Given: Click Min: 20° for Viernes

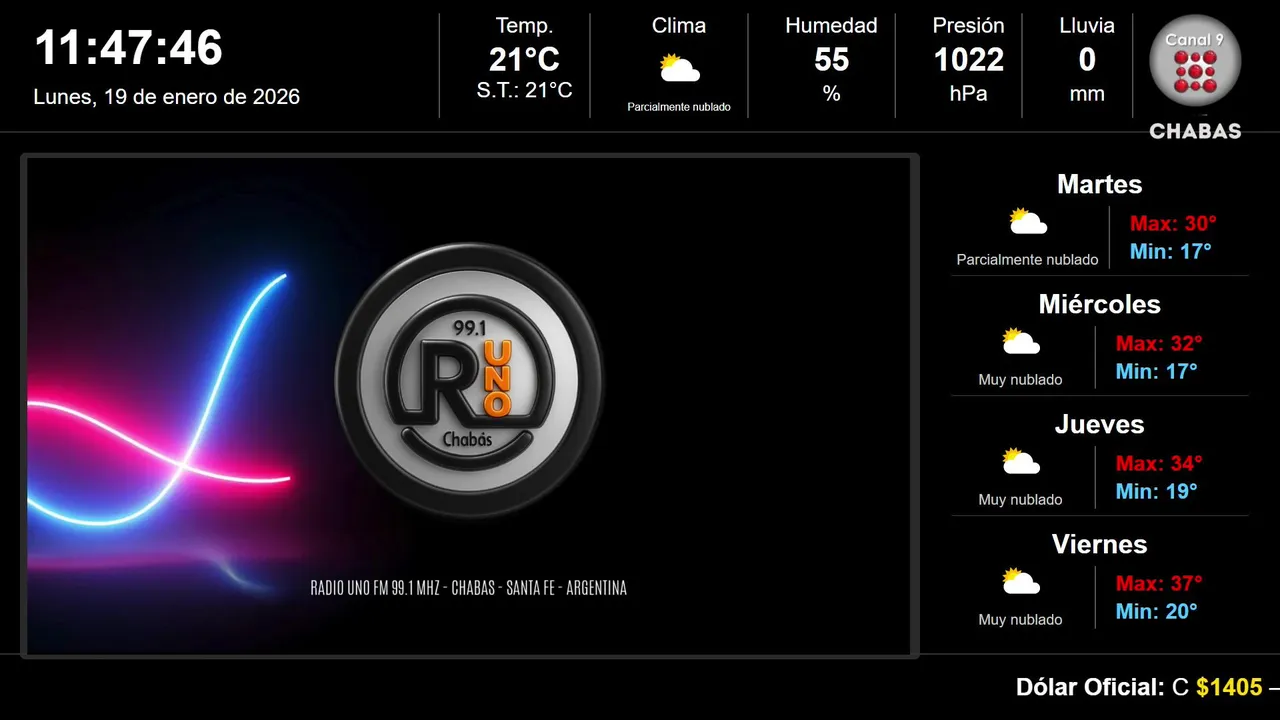Looking at the screenshot, I should coord(1156,612).
